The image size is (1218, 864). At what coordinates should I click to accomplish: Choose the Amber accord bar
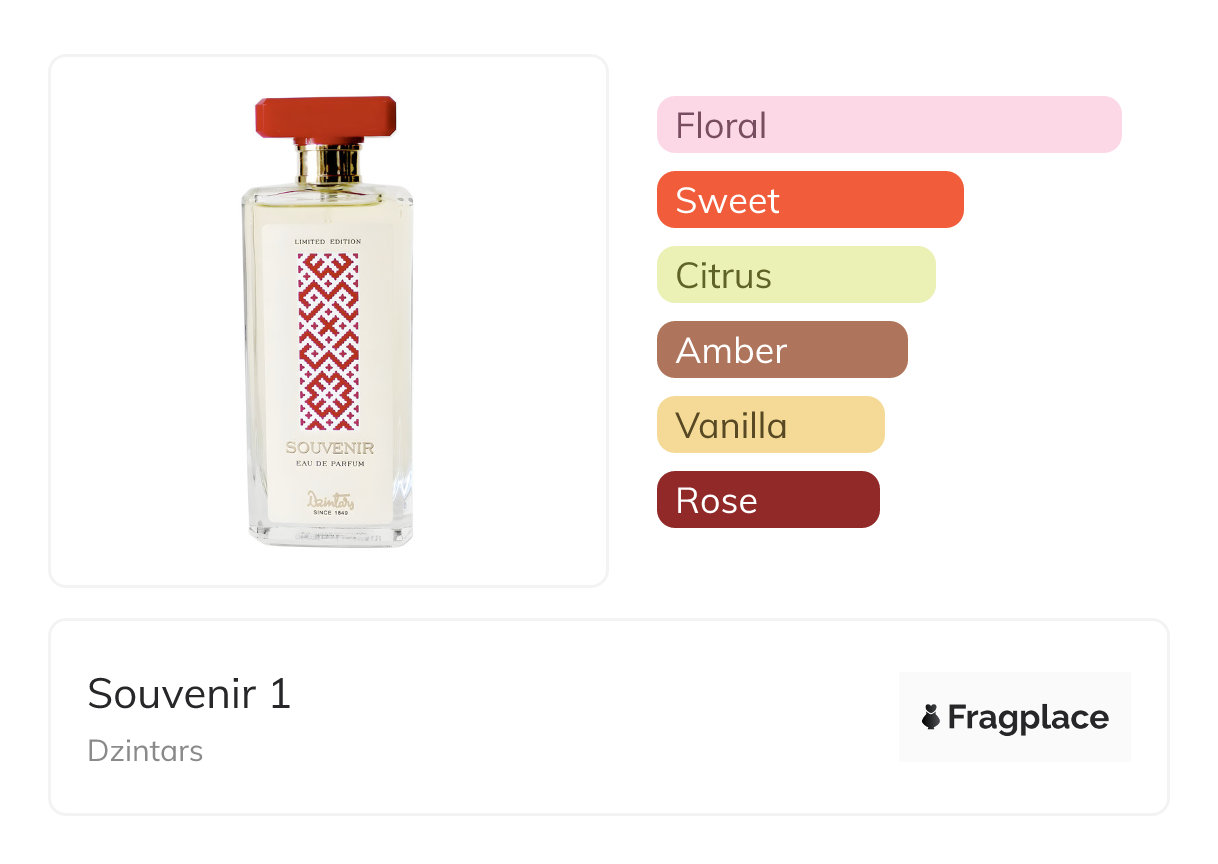[781, 350]
